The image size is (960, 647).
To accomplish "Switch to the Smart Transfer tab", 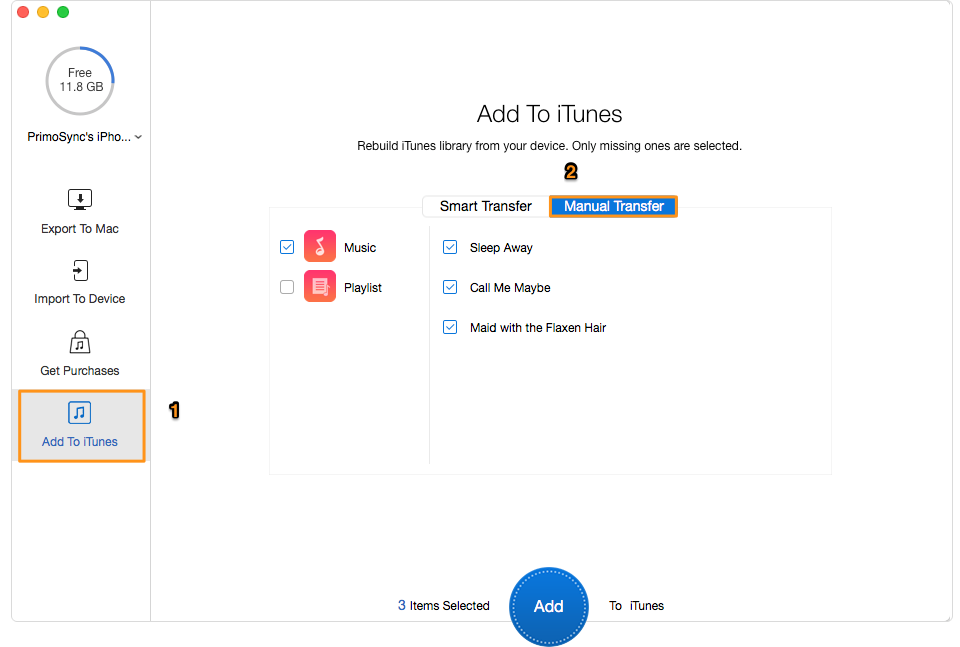I will pos(486,206).
